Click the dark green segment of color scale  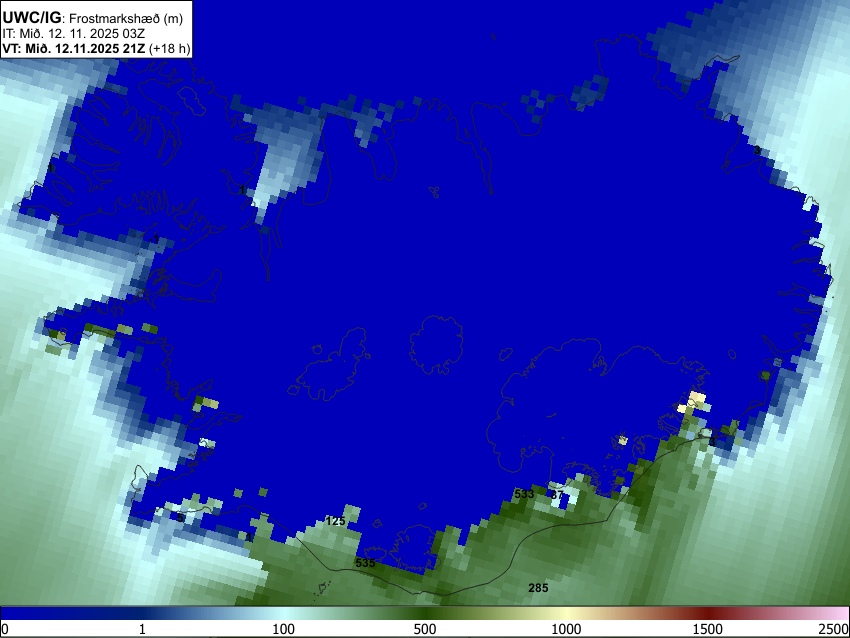click(x=424, y=613)
